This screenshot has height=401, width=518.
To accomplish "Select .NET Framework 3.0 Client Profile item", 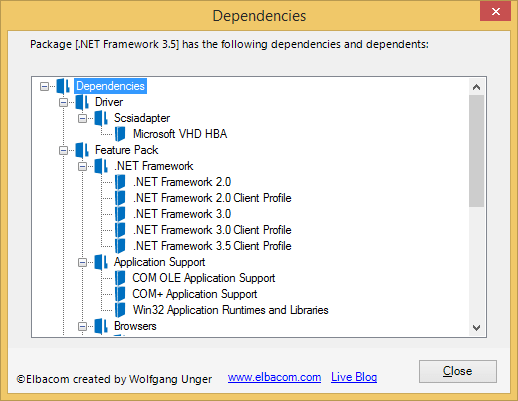I will click(x=212, y=230).
